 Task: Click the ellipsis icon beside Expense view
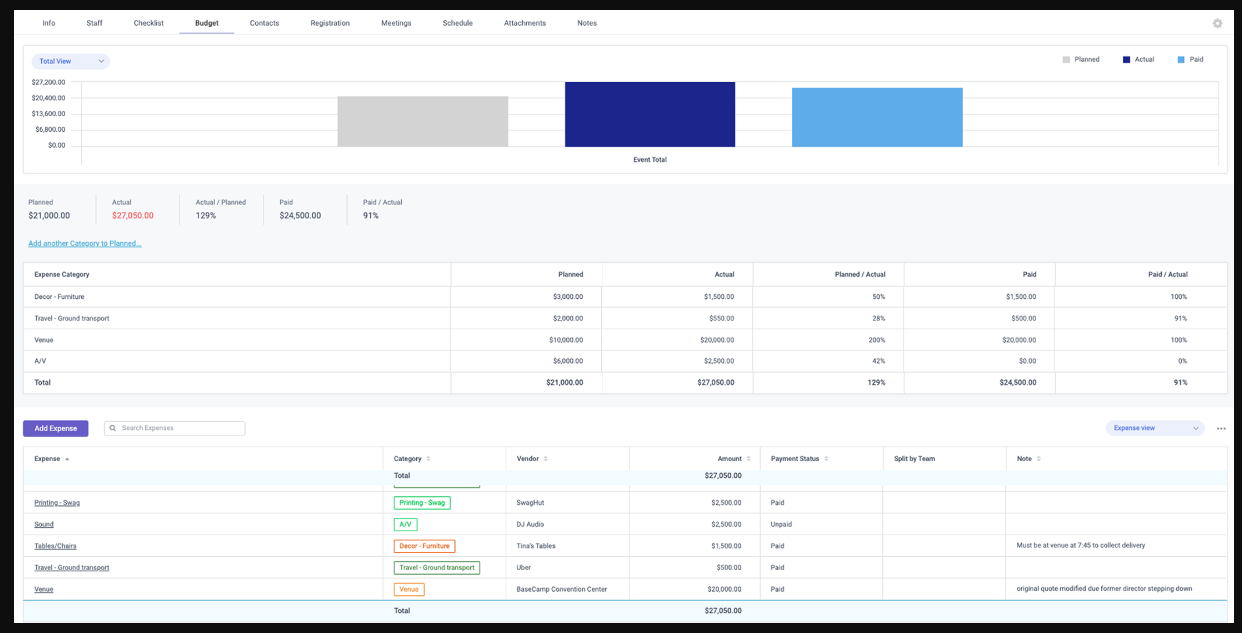1221,427
